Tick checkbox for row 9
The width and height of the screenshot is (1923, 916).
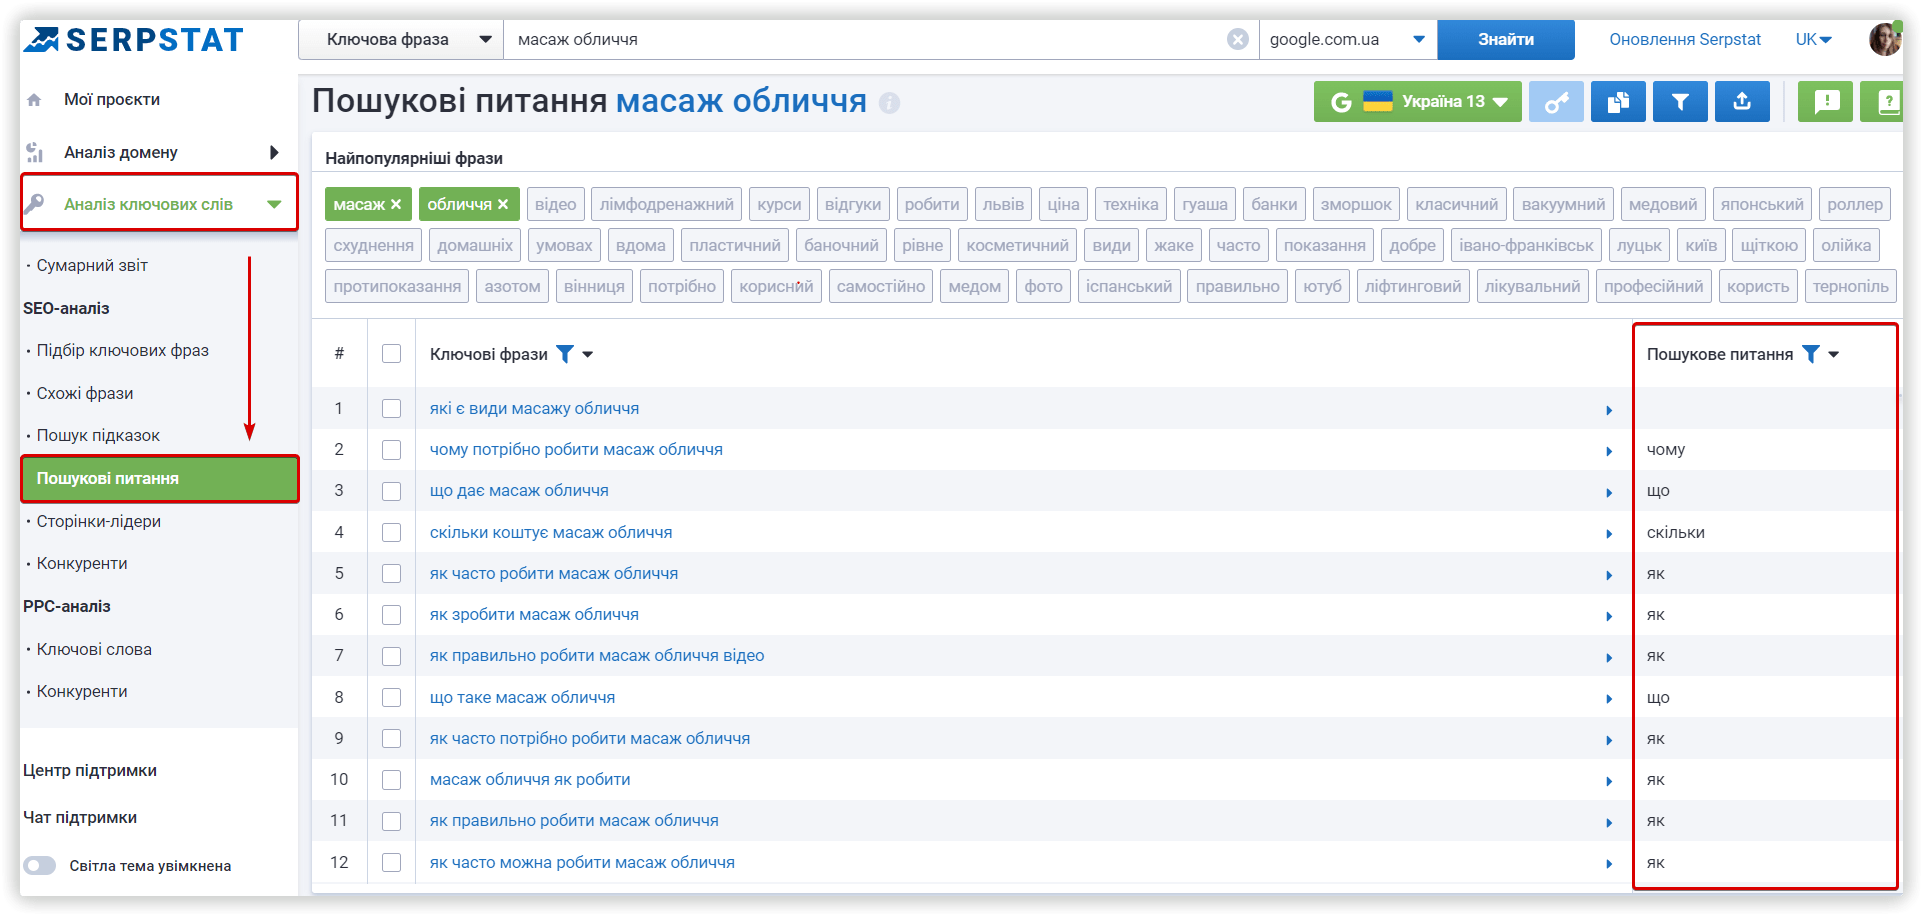[391, 738]
